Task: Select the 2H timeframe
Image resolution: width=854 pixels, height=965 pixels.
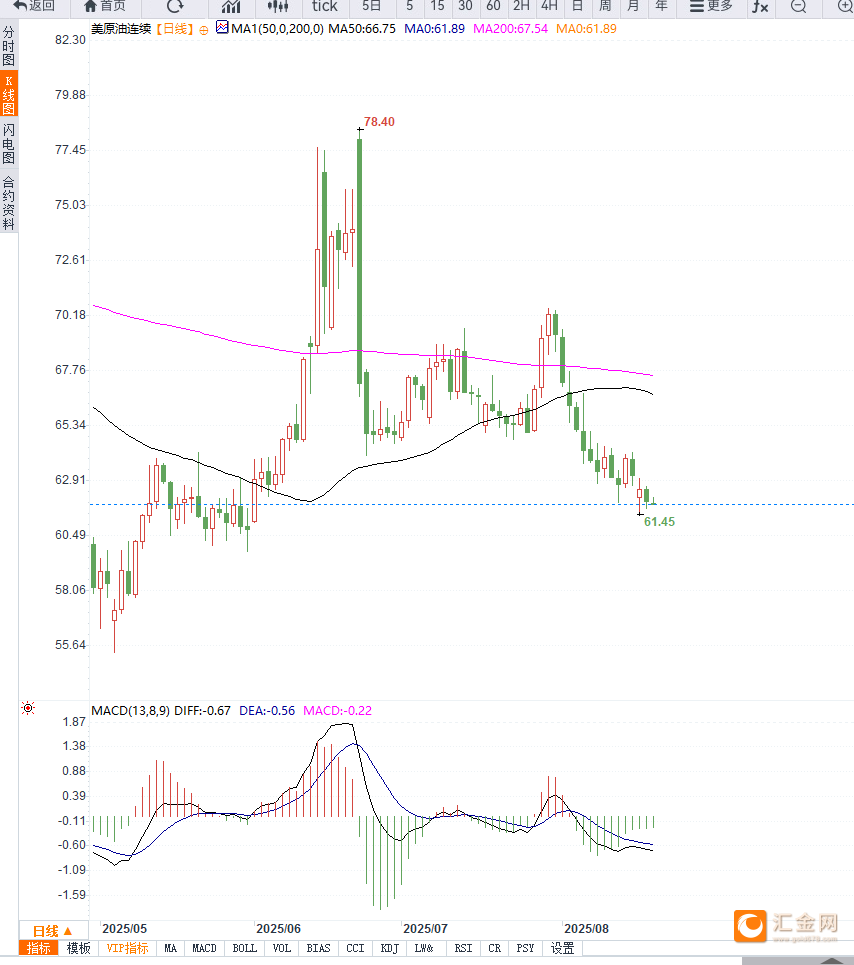Action: click(x=521, y=6)
